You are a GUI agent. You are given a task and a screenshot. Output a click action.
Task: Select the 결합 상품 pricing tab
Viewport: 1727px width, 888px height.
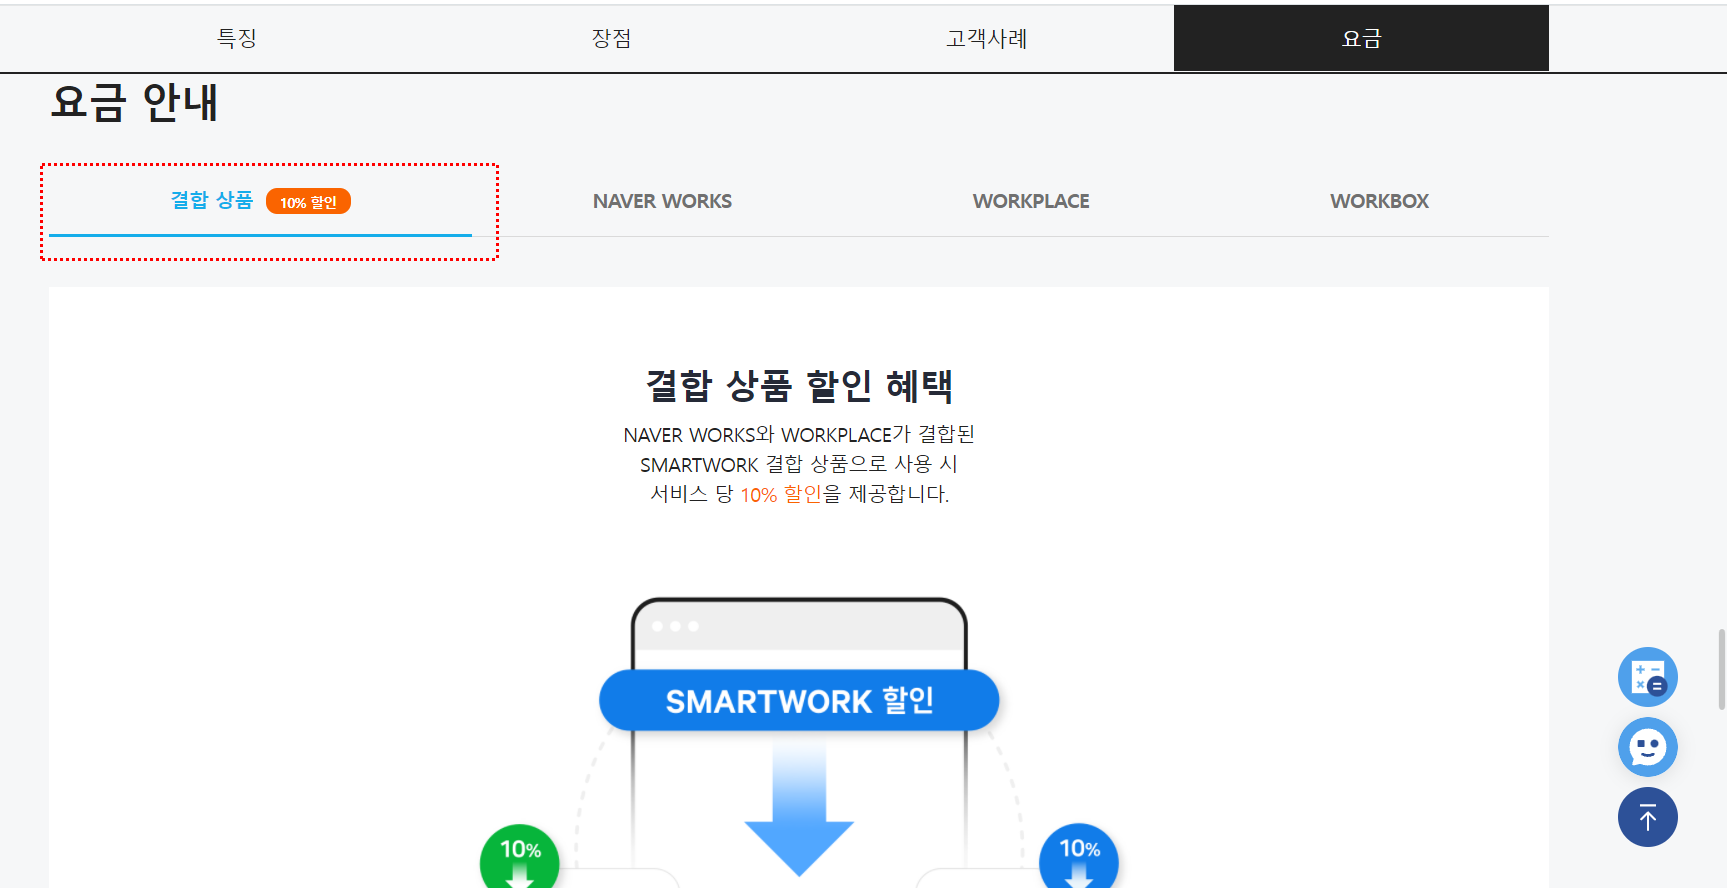[x=260, y=201]
